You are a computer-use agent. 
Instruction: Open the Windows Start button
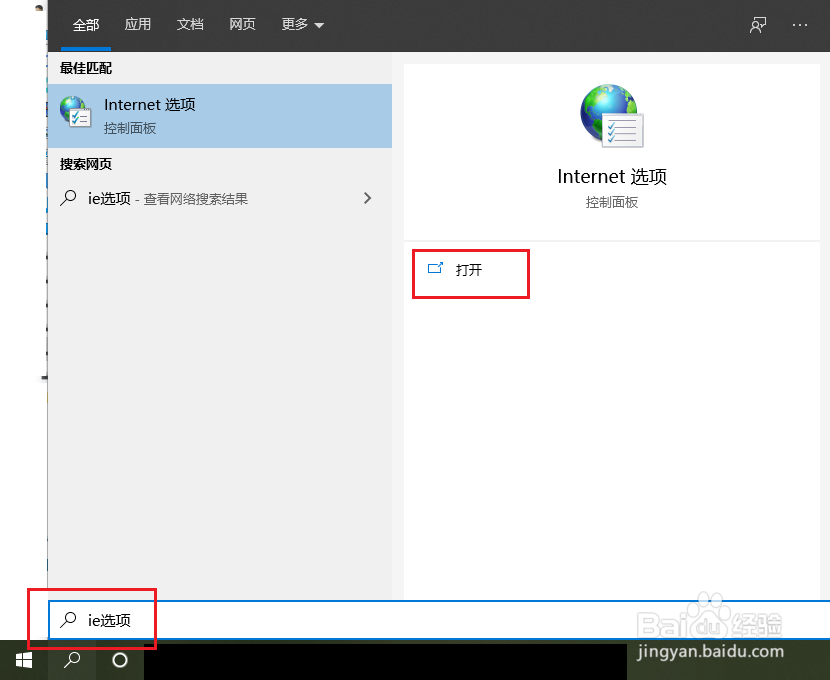(x=24, y=660)
